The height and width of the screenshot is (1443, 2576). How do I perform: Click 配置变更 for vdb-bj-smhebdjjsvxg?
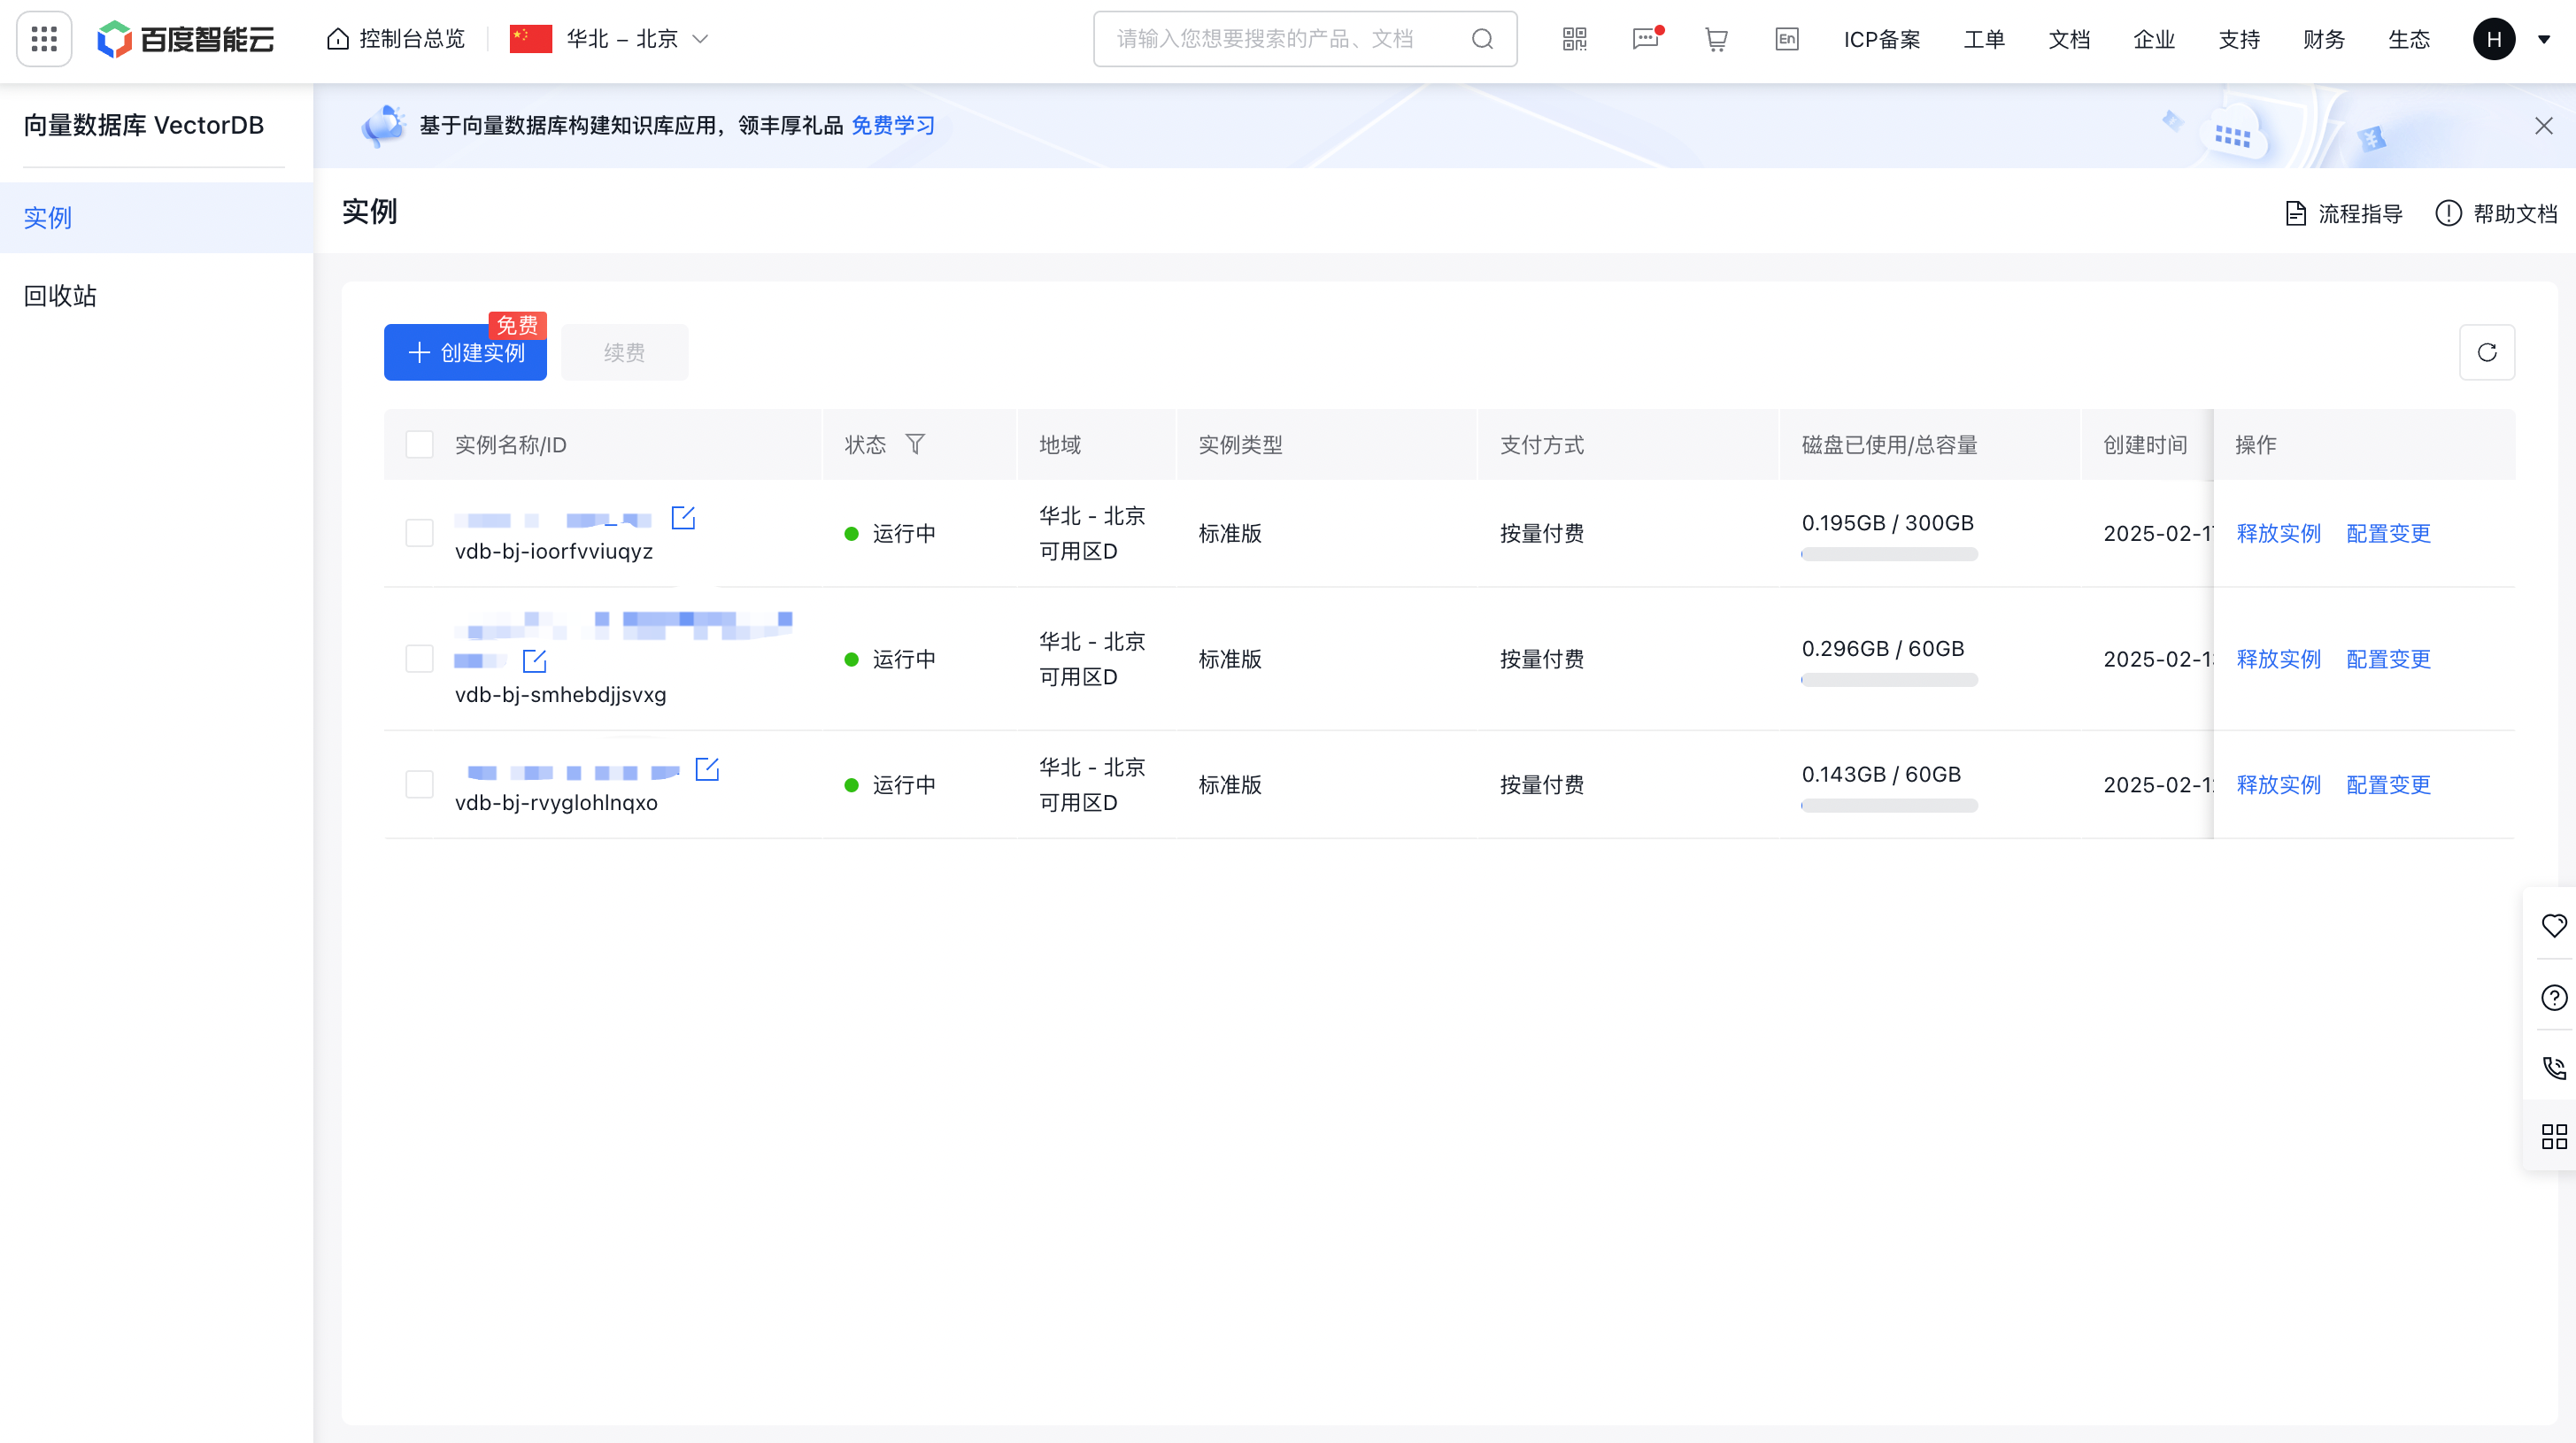(x=2388, y=659)
